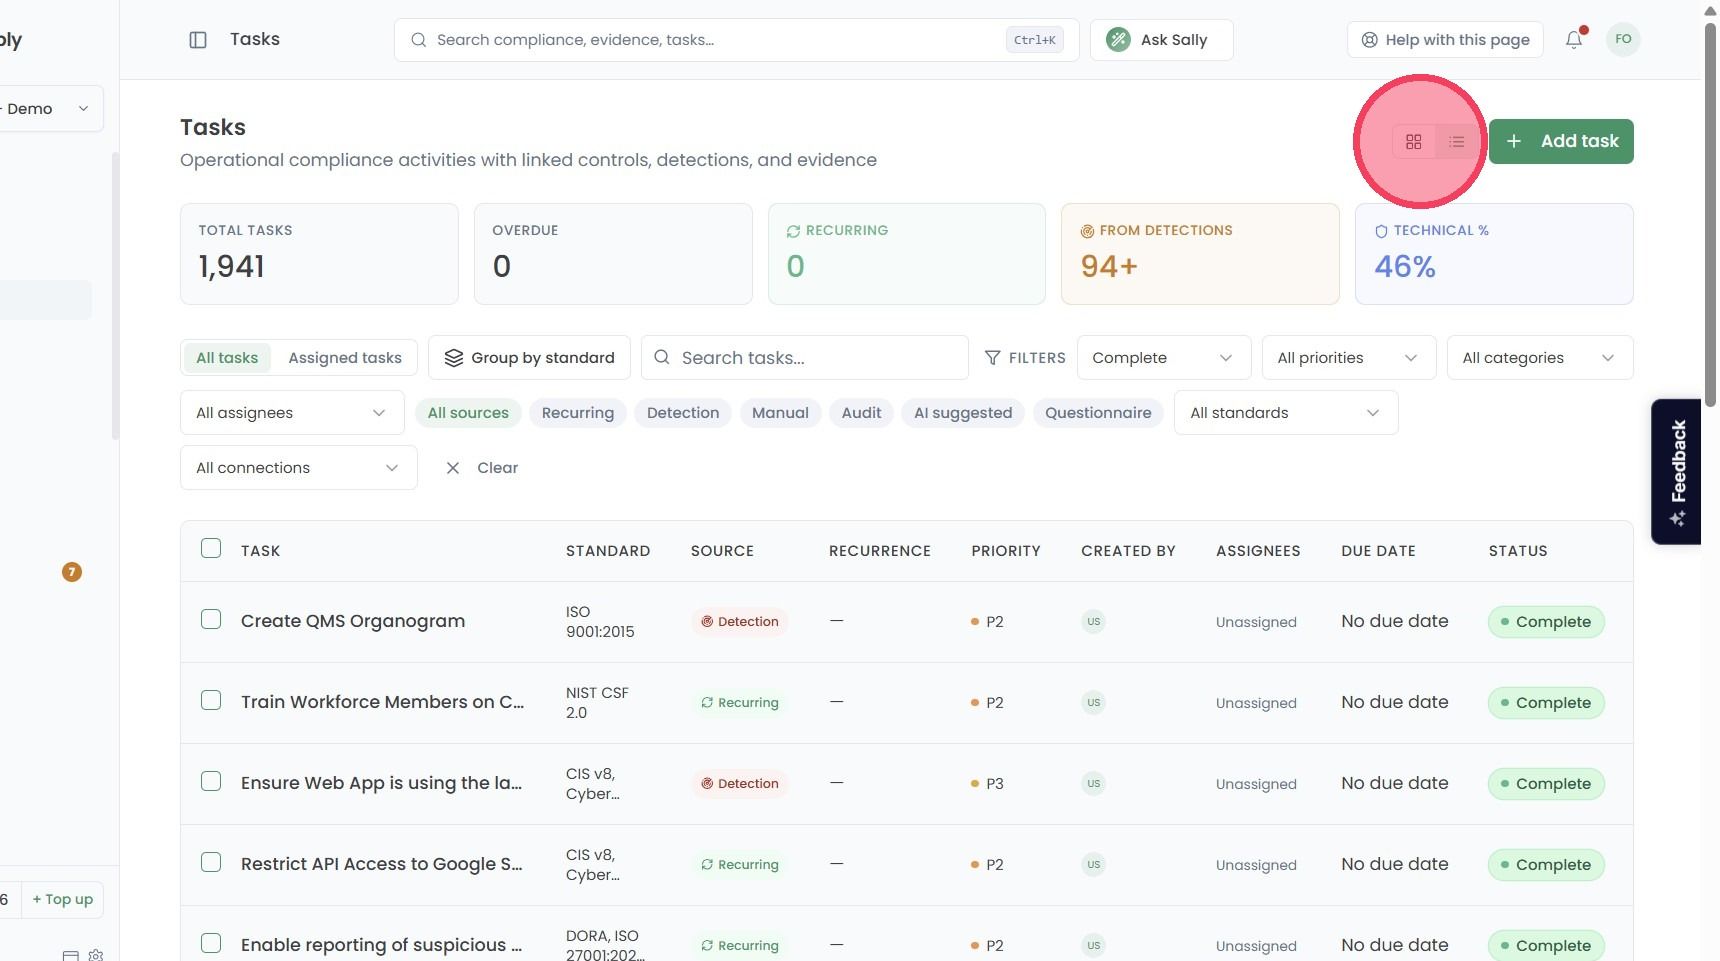Viewport: 1720px width, 961px height.
Task: Check the Create QMS Organogram task
Action: pos(211,619)
